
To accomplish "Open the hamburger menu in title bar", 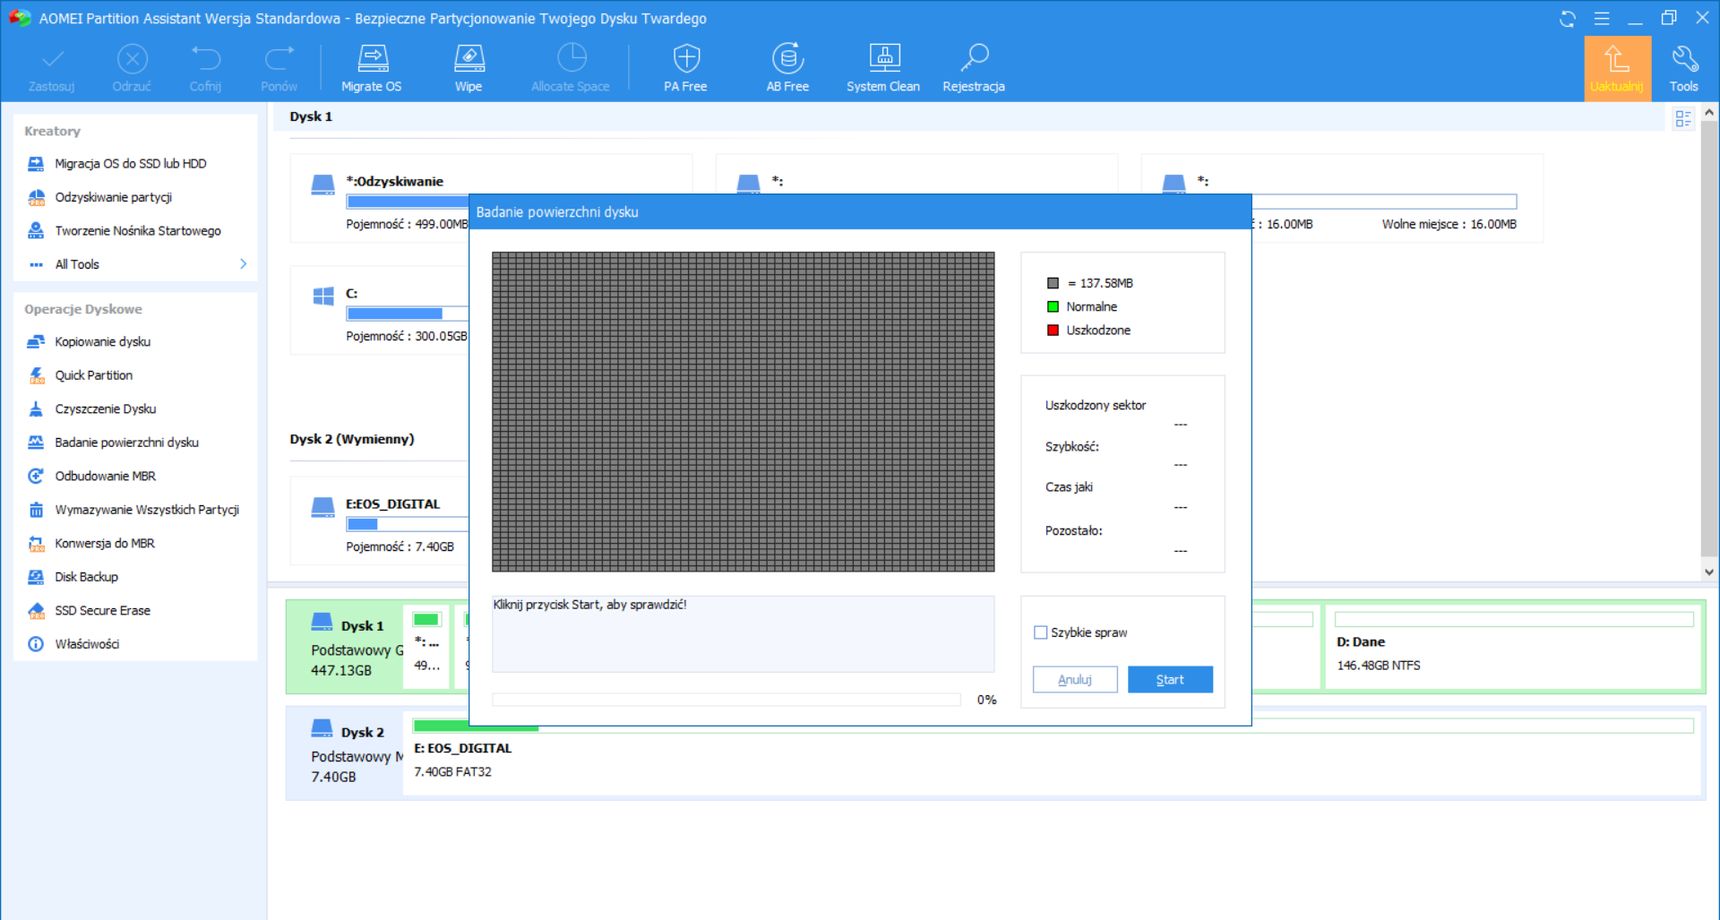I will click(1601, 19).
